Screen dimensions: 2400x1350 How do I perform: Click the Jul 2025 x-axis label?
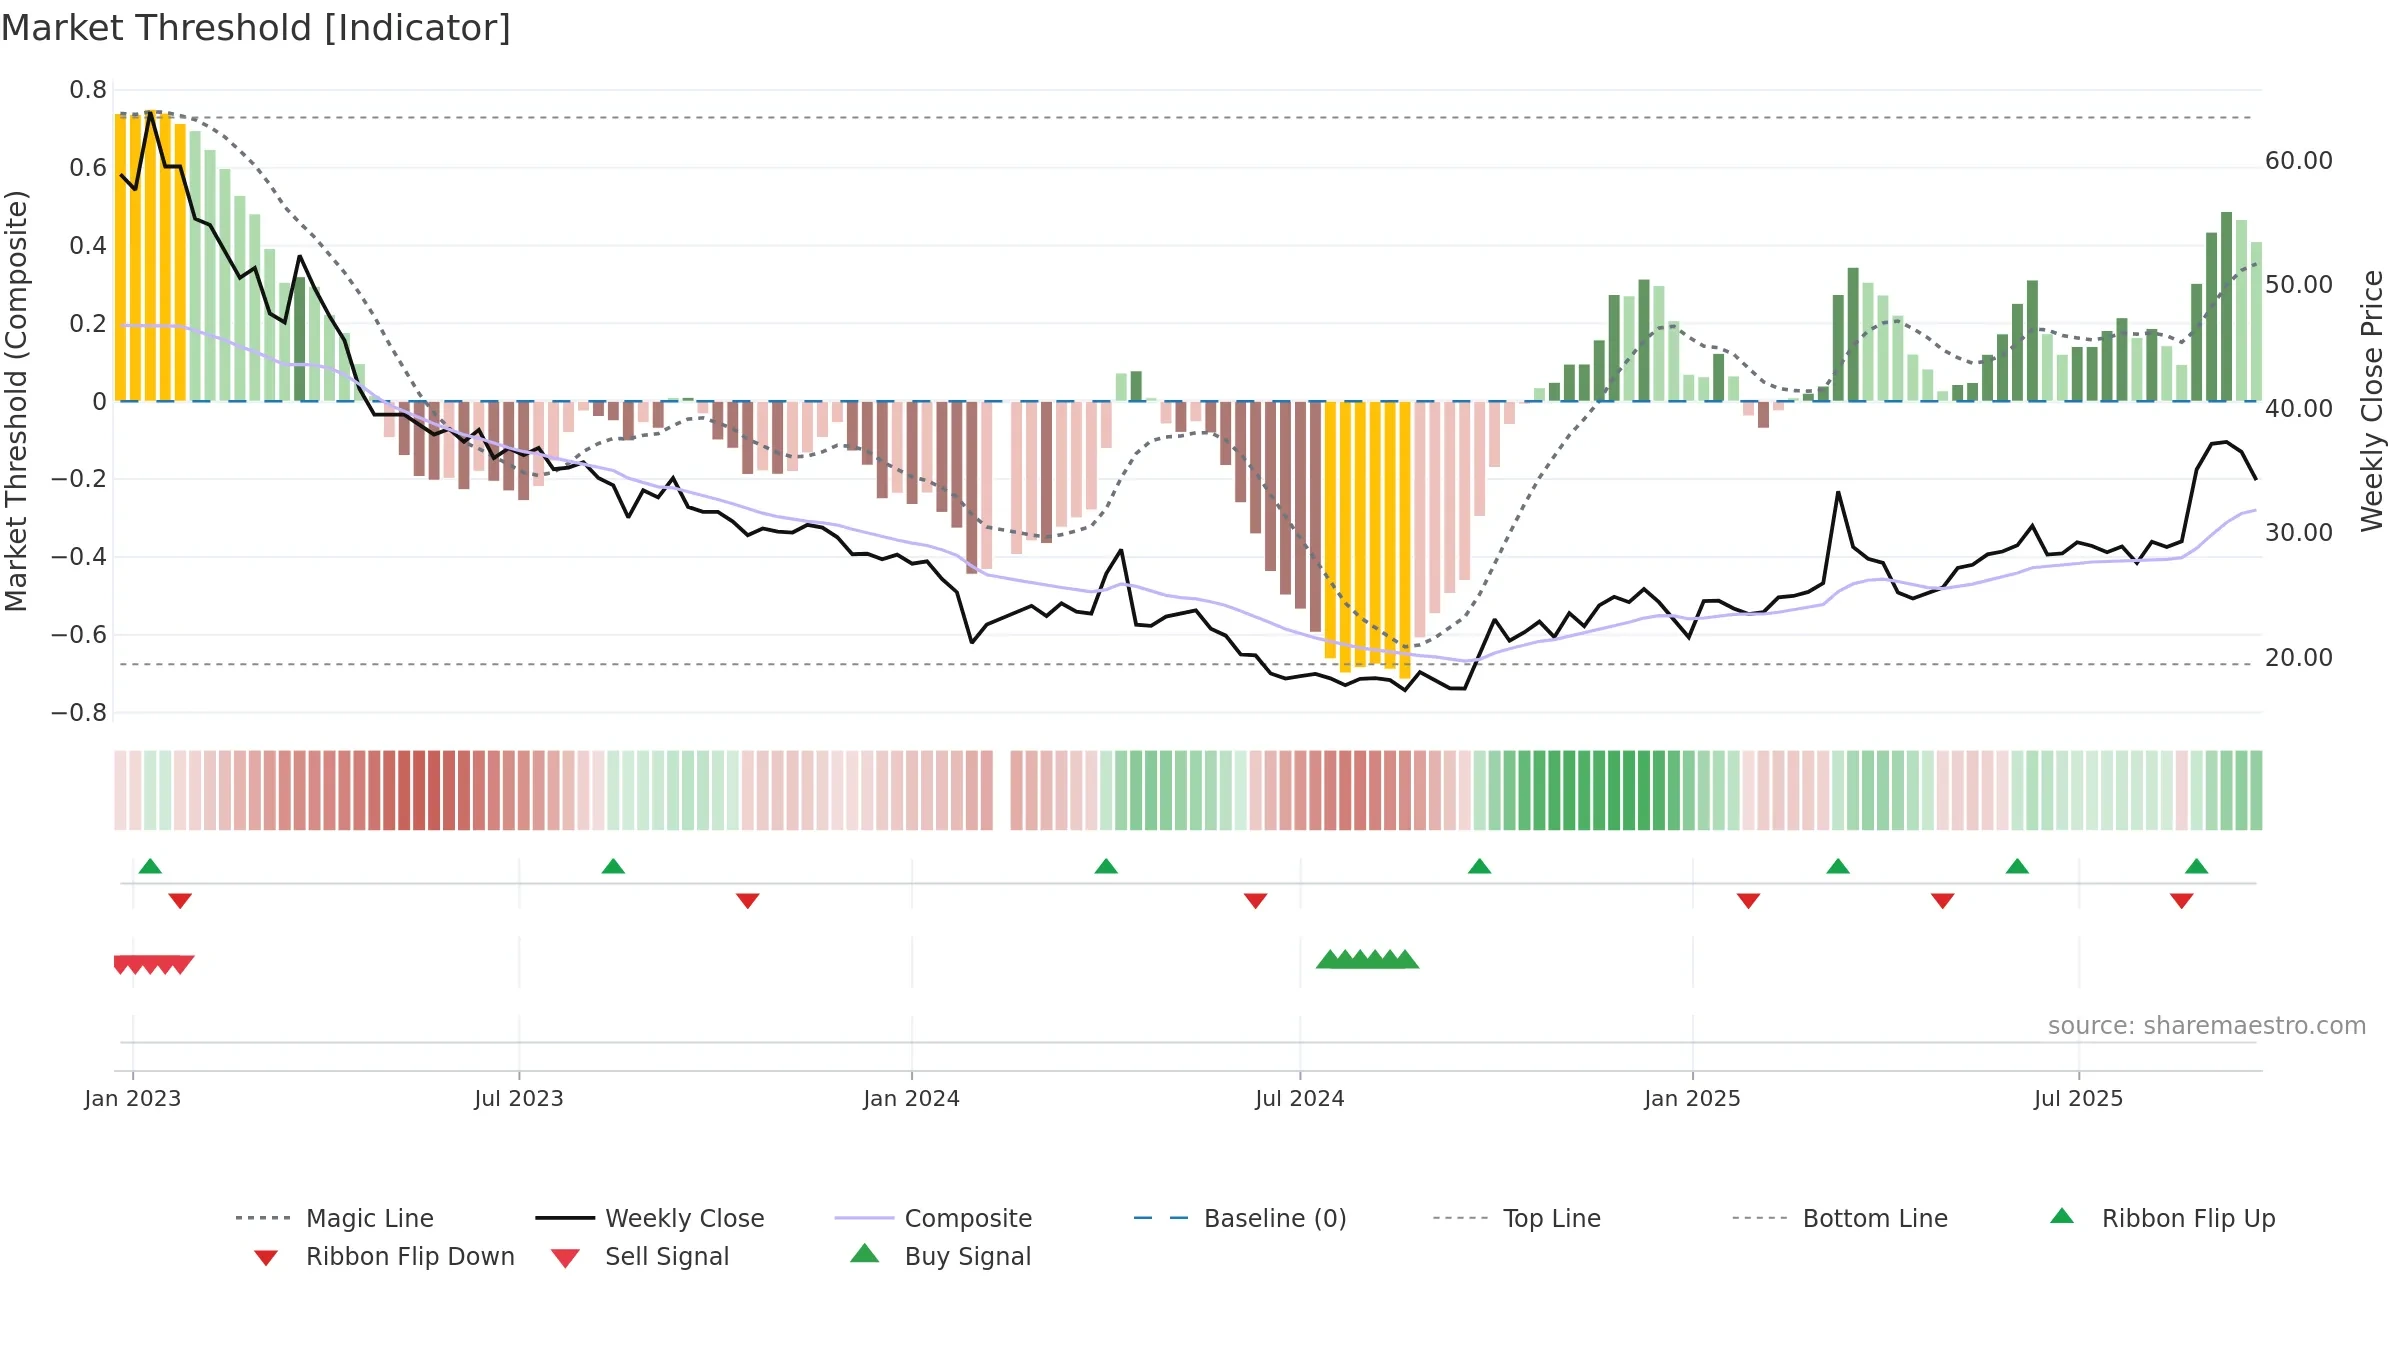(2078, 1098)
